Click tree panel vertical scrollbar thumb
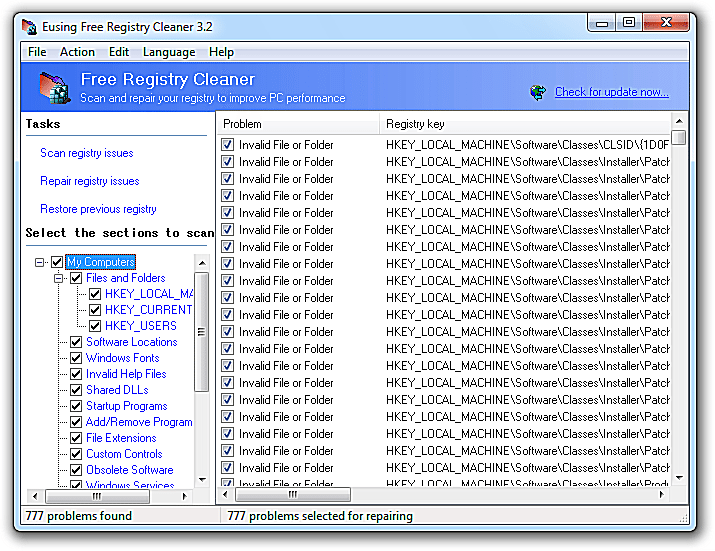Viewport: 715px width, 551px height. [x=202, y=332]
